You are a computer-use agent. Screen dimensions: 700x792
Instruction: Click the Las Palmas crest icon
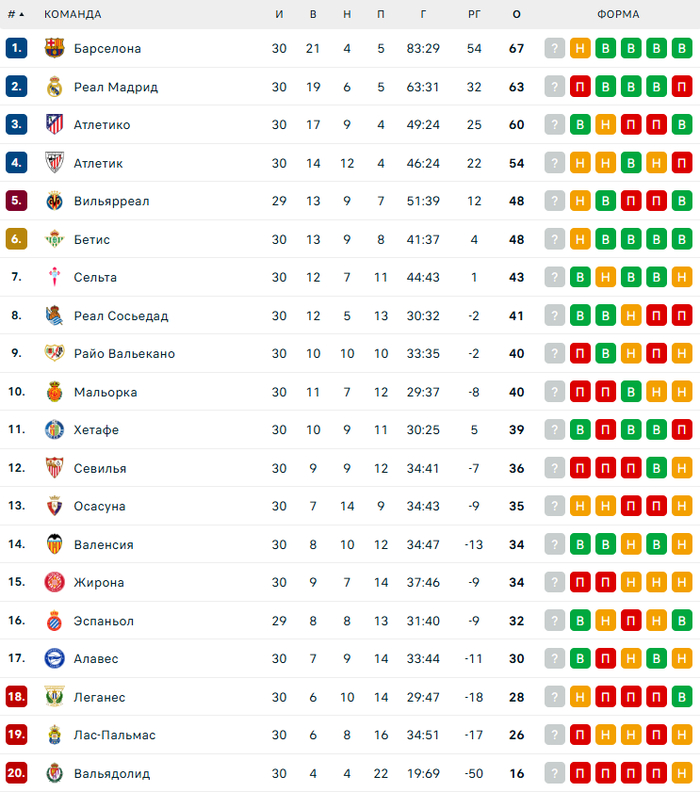click(55, 735)
